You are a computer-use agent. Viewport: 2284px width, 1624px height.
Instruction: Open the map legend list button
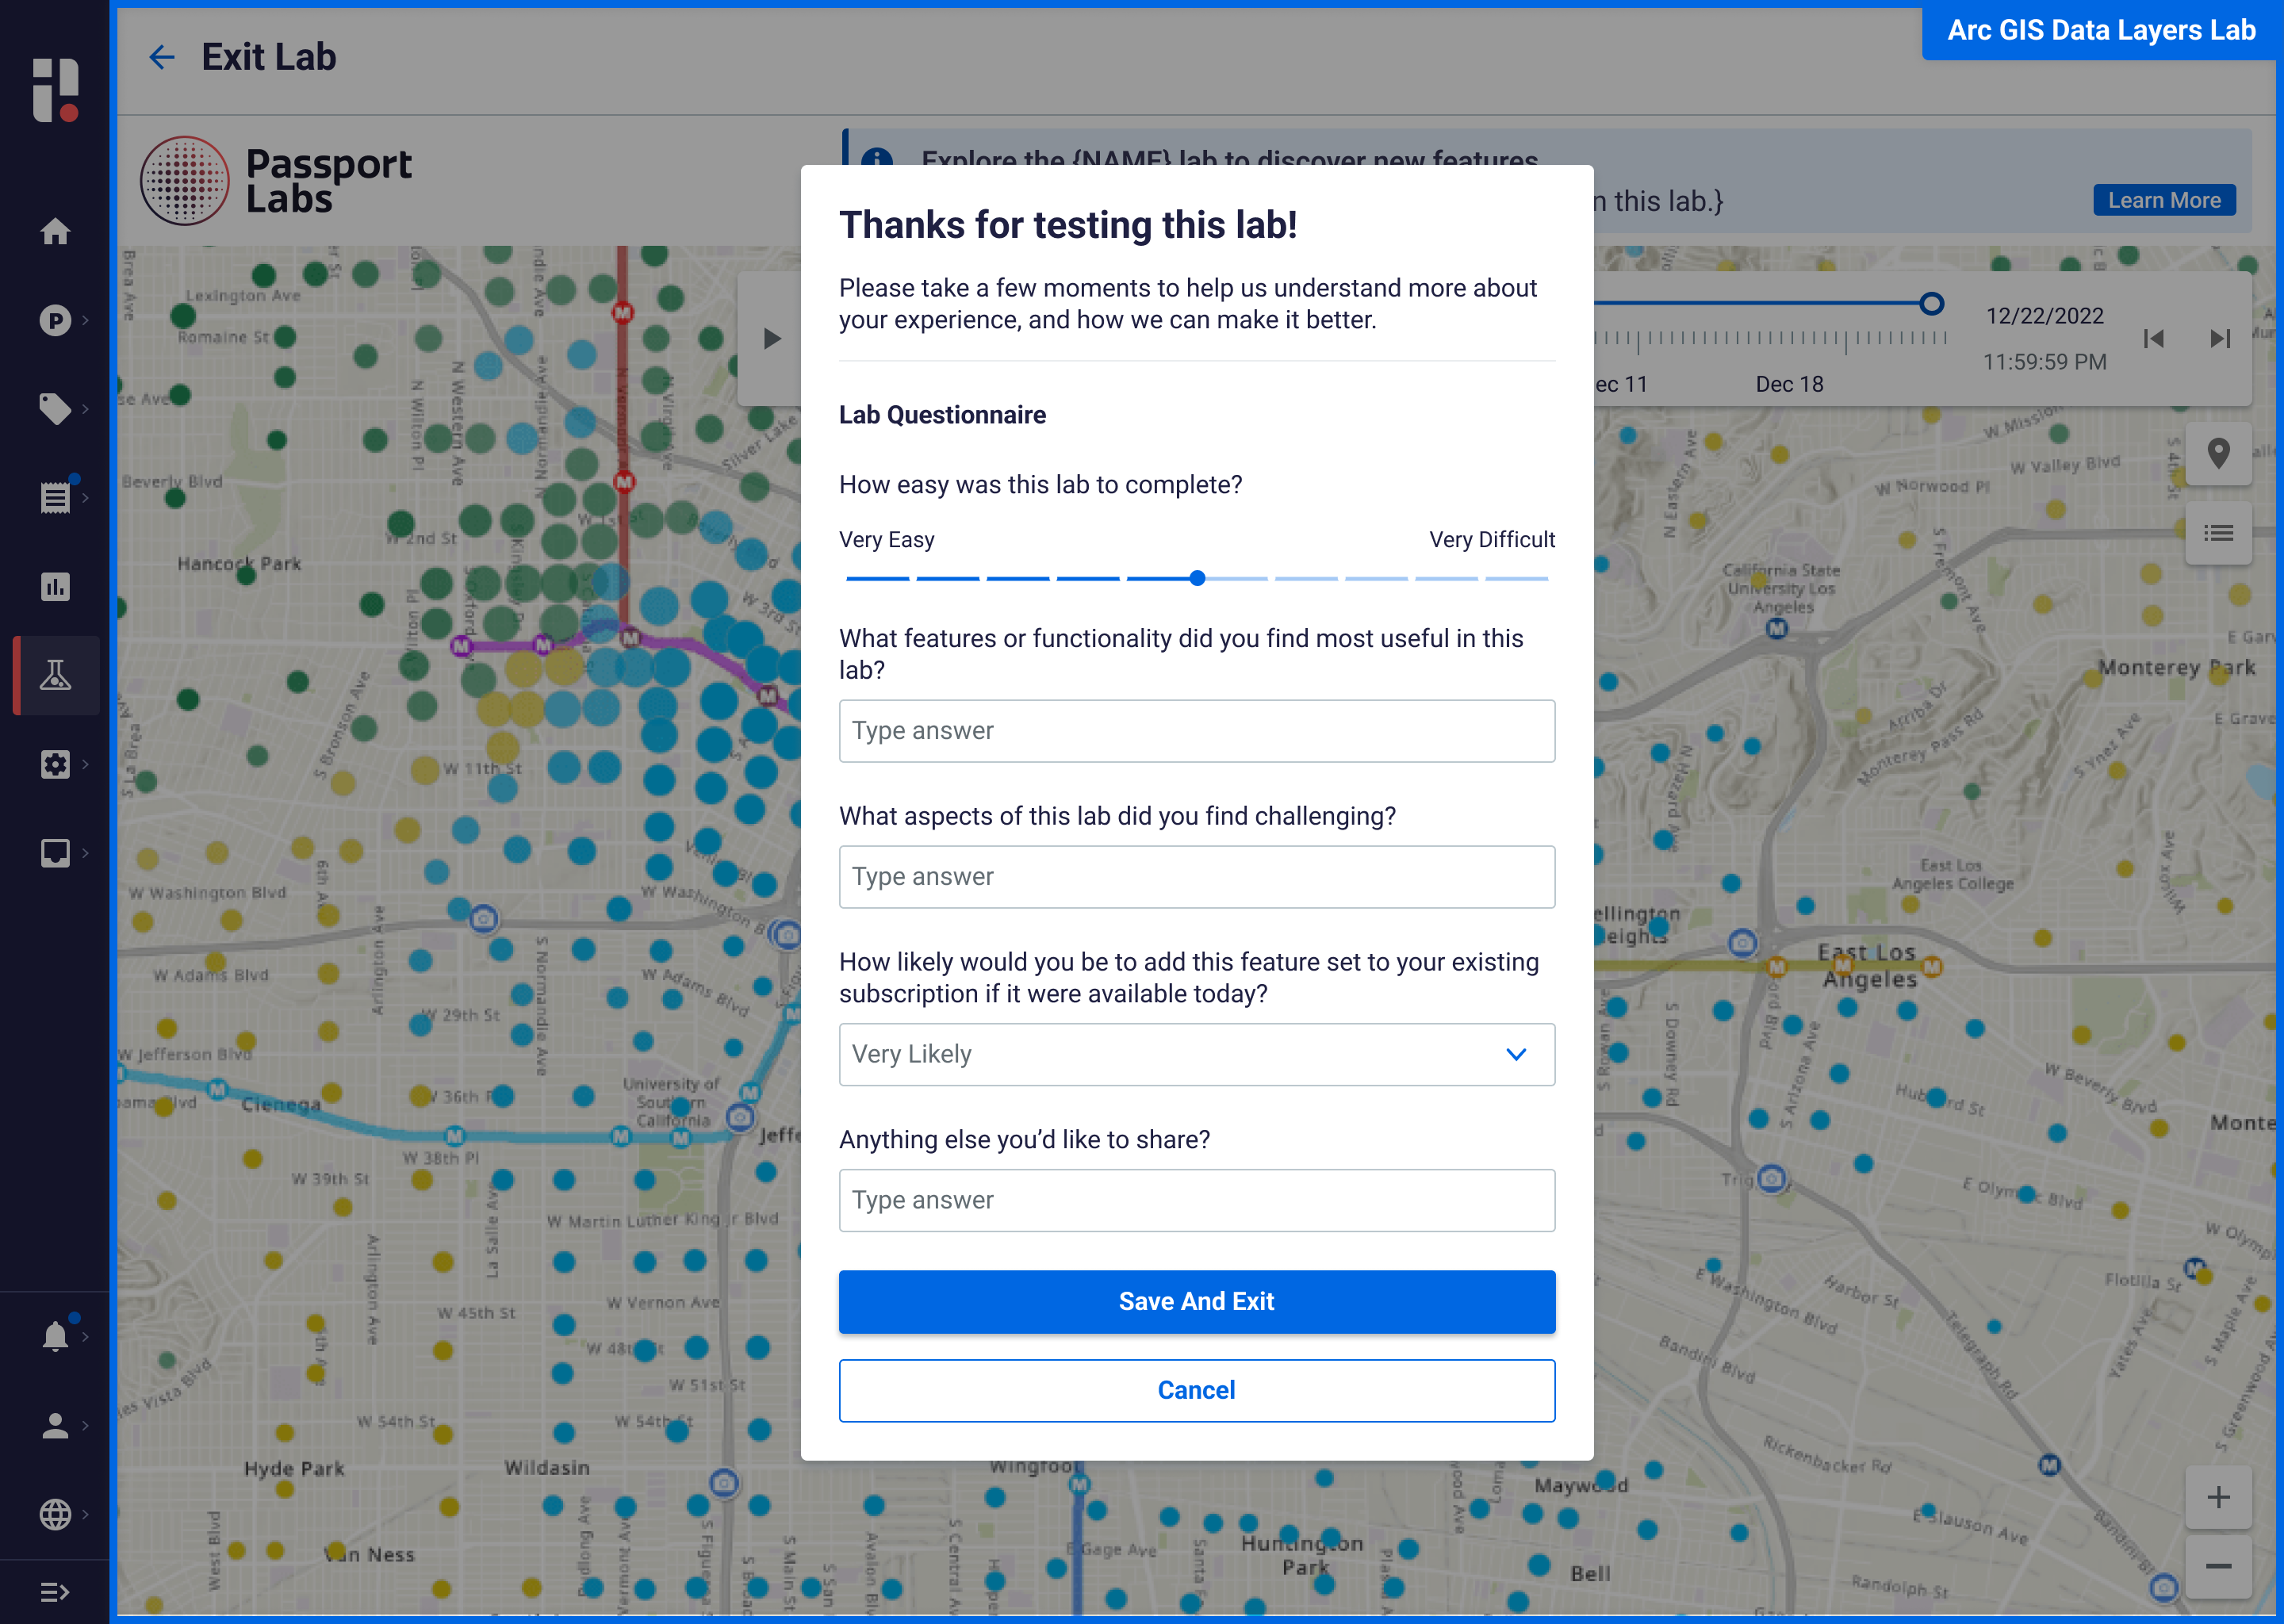(2218, 533)
